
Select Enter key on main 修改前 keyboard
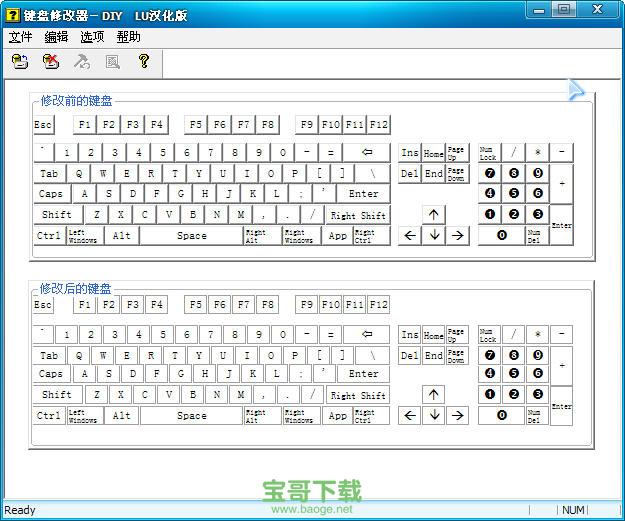364,194
